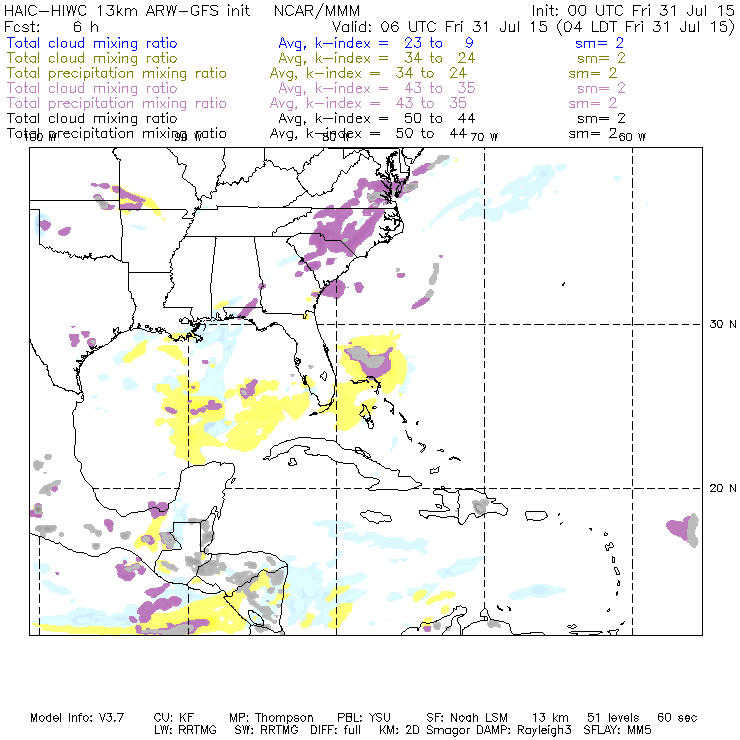
Task: Click the "SFLAY: MM5" label
Action: 617,730
